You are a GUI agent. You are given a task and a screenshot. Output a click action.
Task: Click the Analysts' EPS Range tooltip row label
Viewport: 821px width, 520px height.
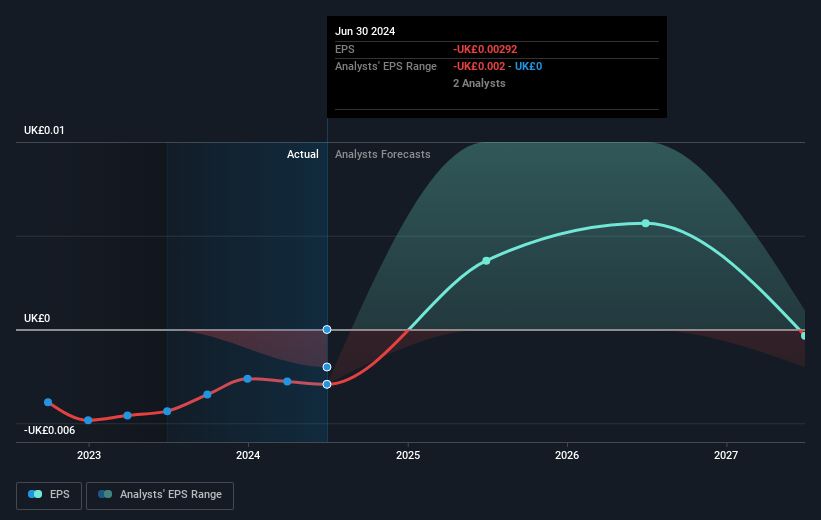(386, 67)
